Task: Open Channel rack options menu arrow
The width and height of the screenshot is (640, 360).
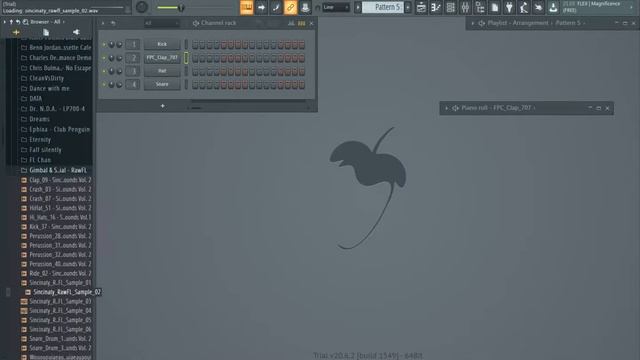Action: [x=103, y=23]
